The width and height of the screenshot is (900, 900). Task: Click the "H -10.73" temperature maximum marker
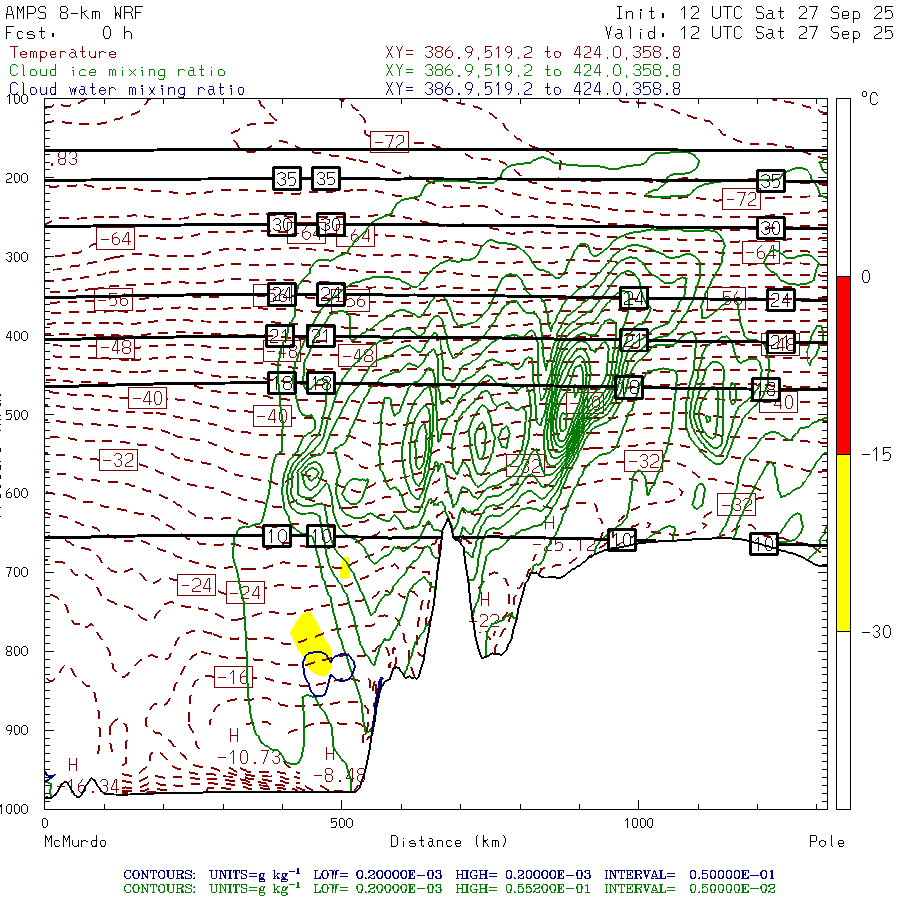[x=249, y=748]
